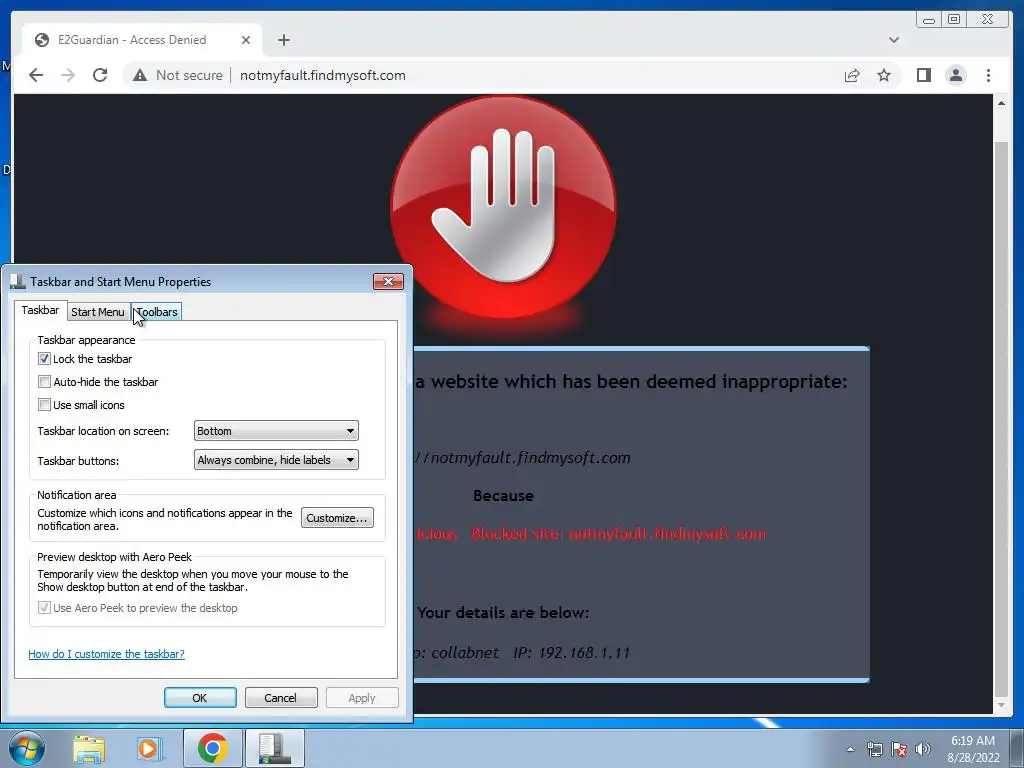Reload the blocked page
This screenshot has height=768, width=1024.
(100, 75)
